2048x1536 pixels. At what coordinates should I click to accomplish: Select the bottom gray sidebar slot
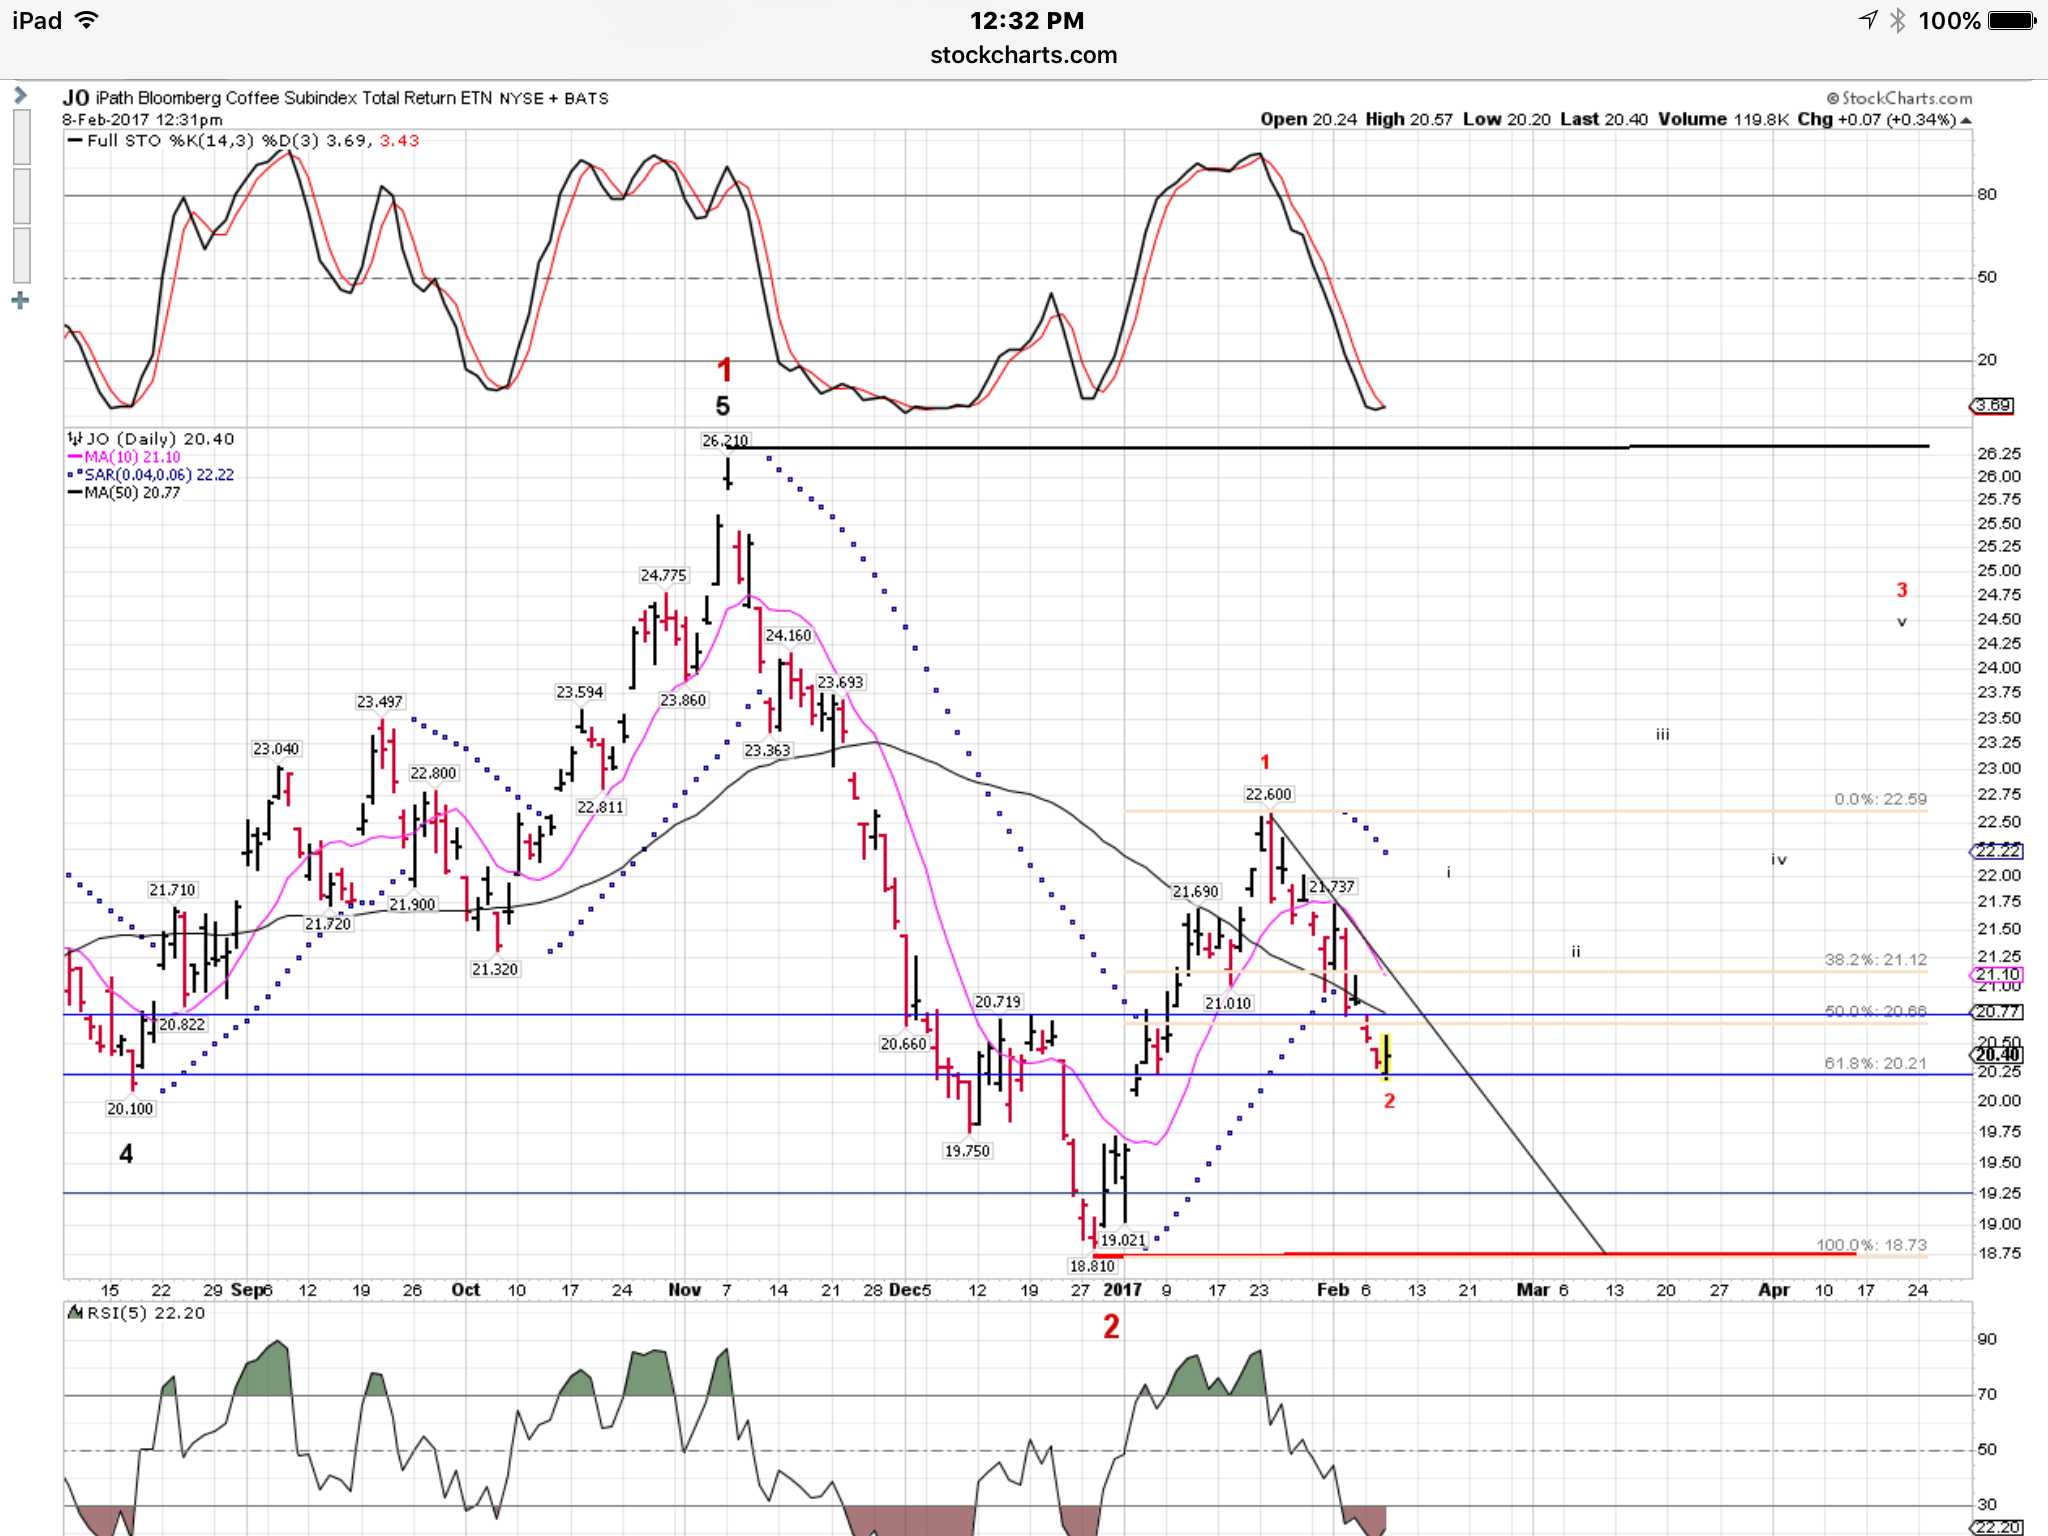click(x=21, y=256)
